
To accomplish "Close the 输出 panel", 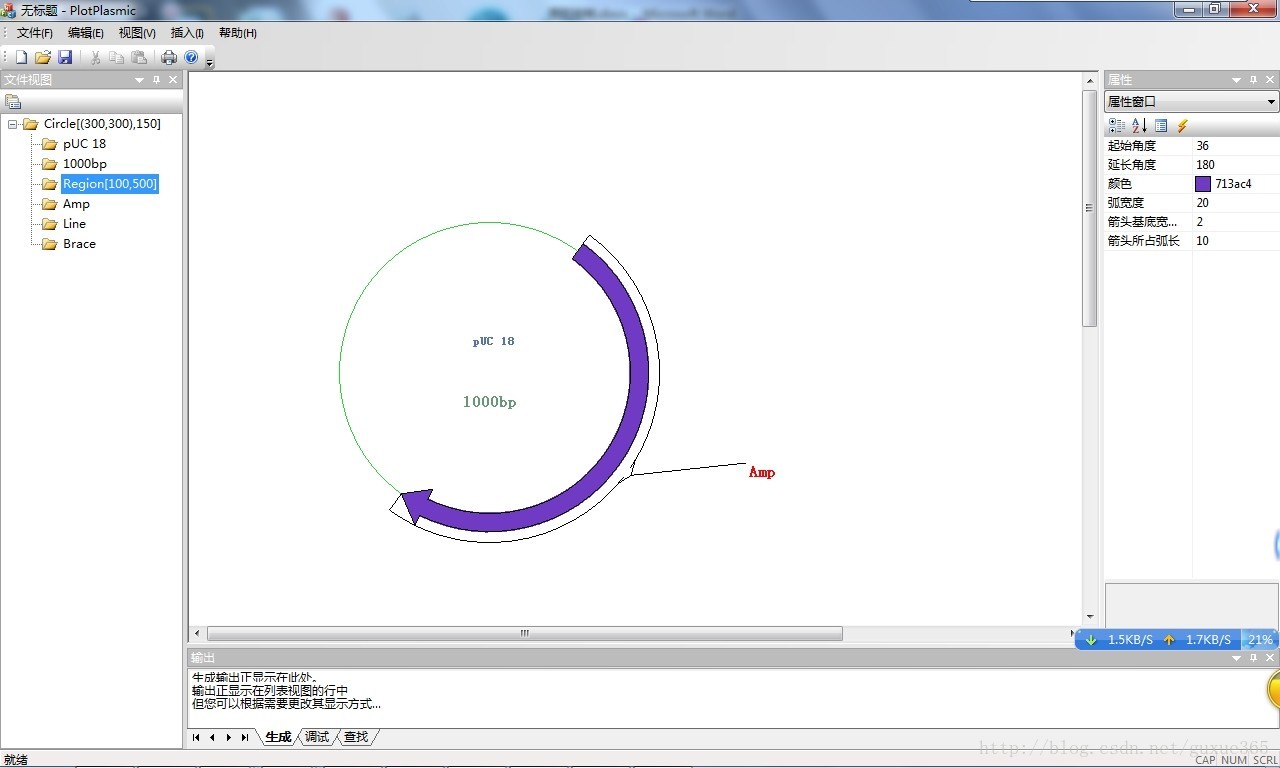I will (x=1270, y=657).
